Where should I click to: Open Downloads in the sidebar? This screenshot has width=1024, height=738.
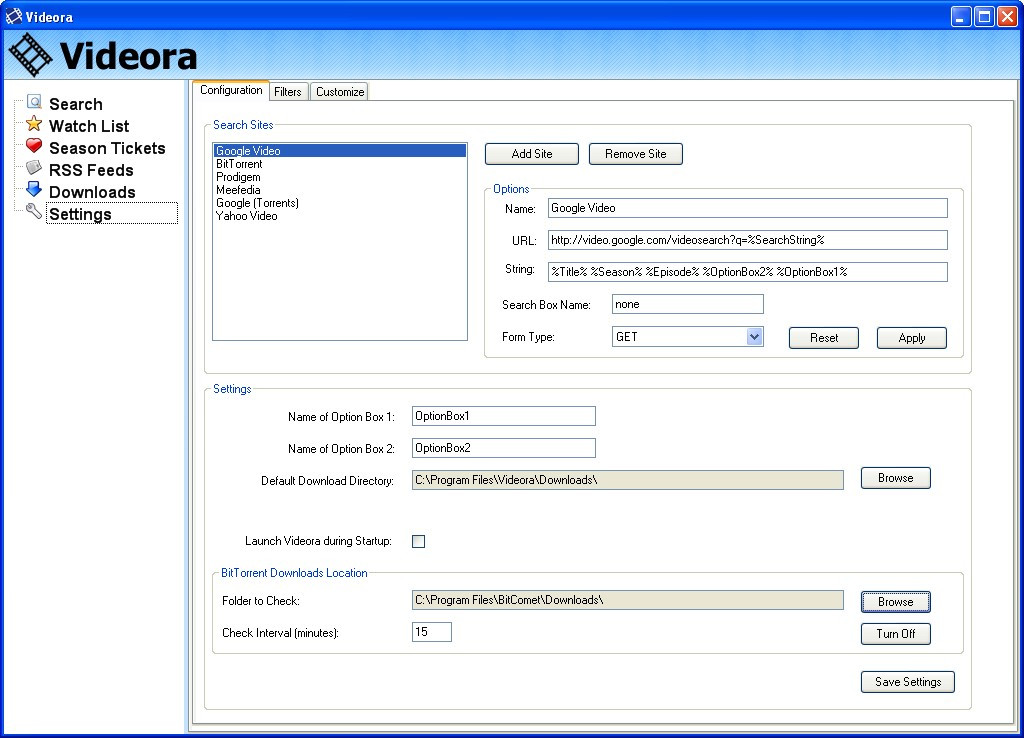[92, 193]
